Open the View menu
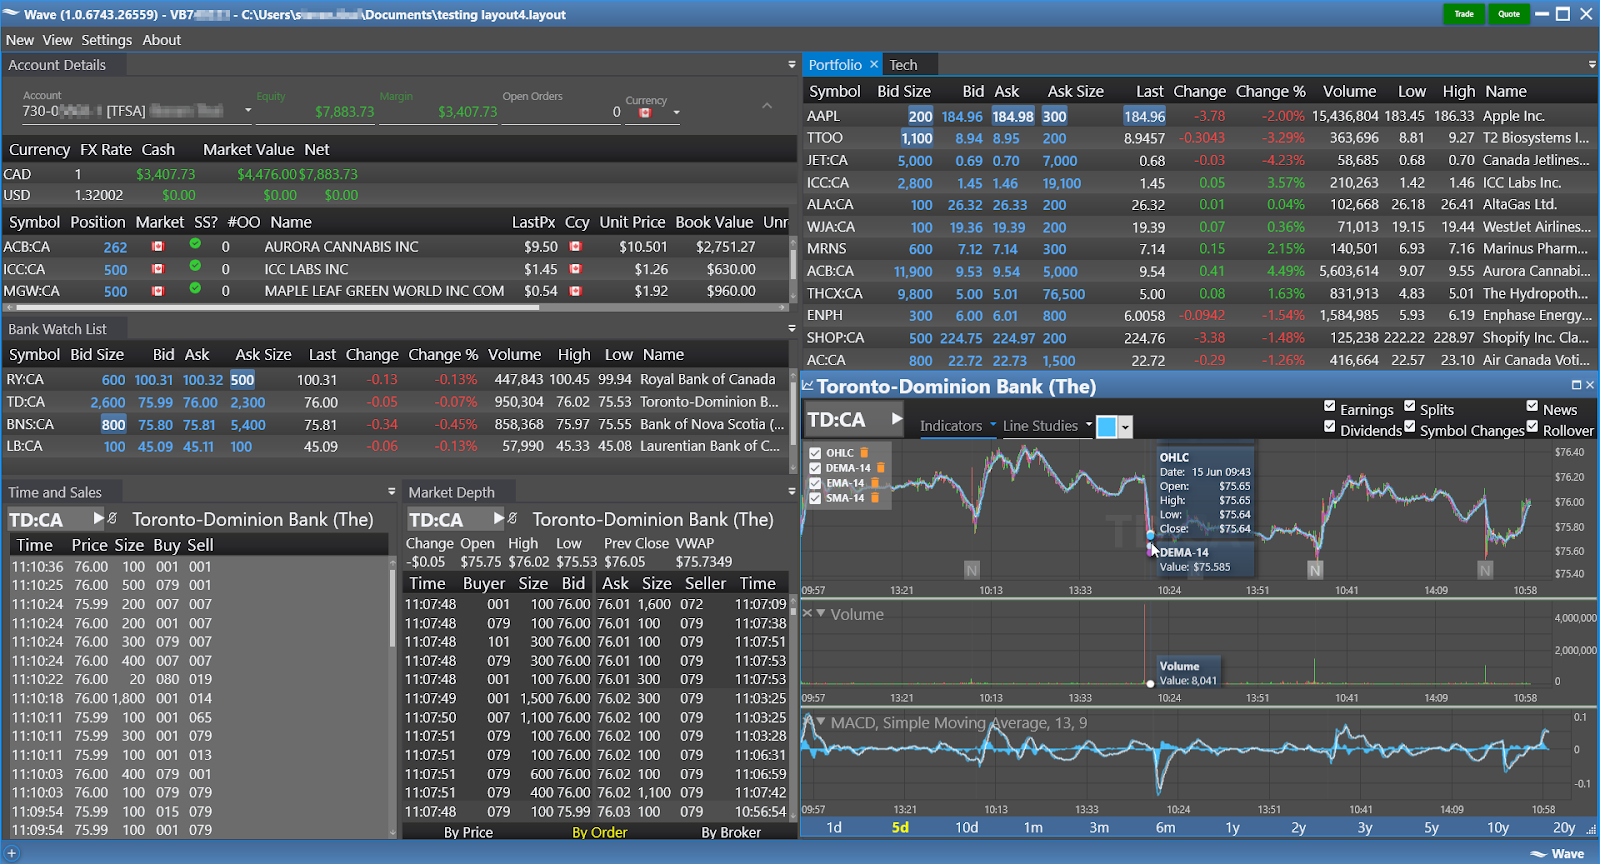 tap(57, 40)
